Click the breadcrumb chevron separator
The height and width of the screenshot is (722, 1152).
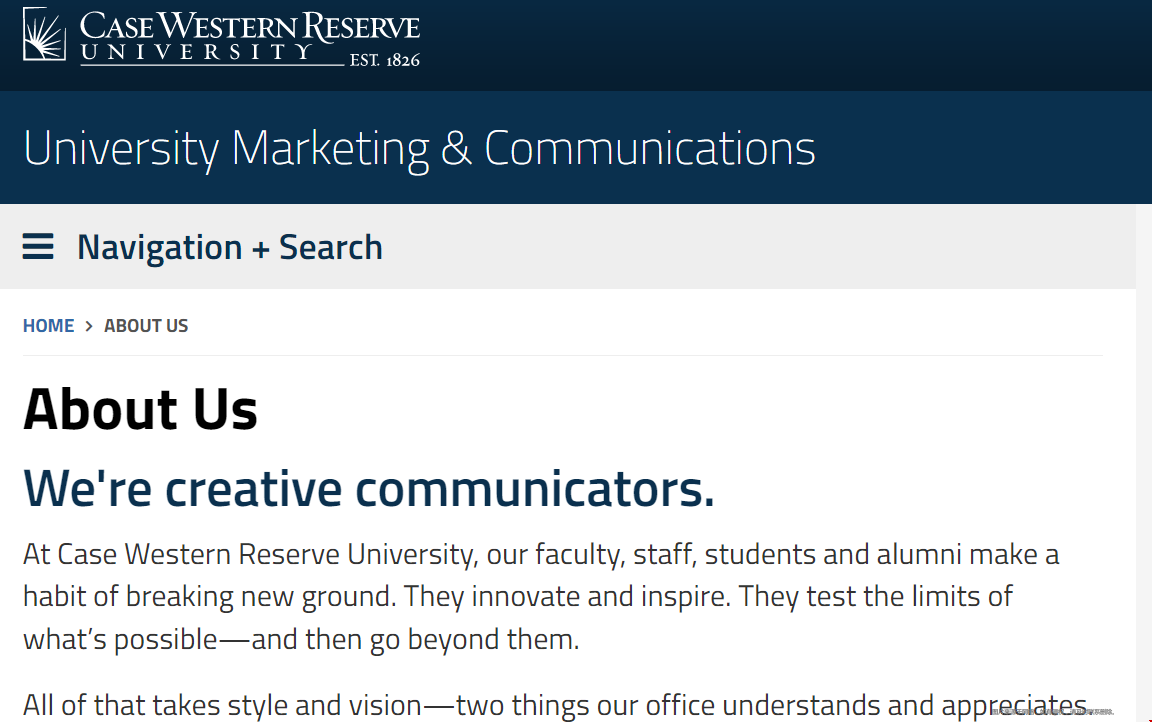[89, 325]
